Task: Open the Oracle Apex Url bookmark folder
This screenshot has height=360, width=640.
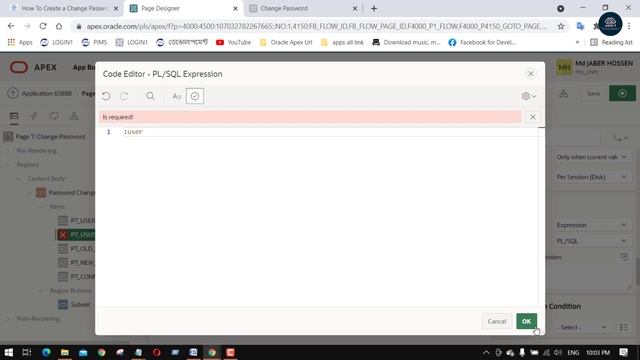Action: [286, 42]
